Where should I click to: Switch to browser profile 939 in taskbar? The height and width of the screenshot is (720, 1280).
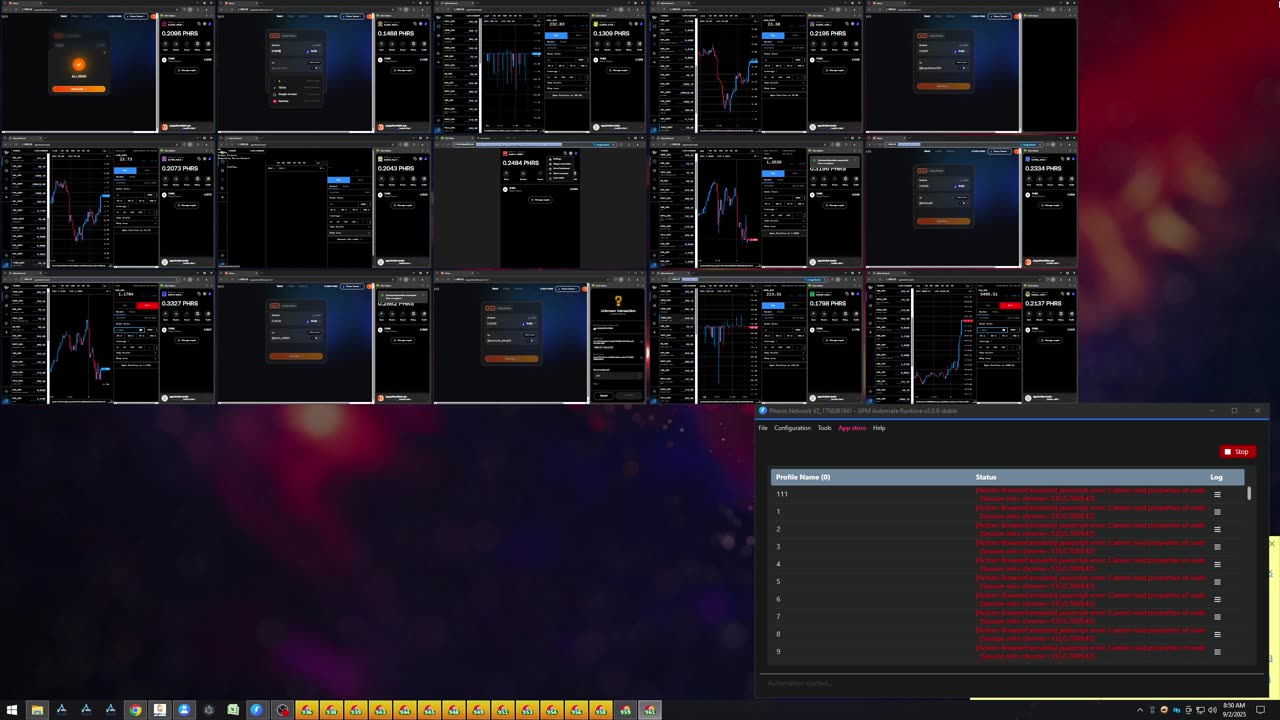pyautogui.click(x=356, y=710)
